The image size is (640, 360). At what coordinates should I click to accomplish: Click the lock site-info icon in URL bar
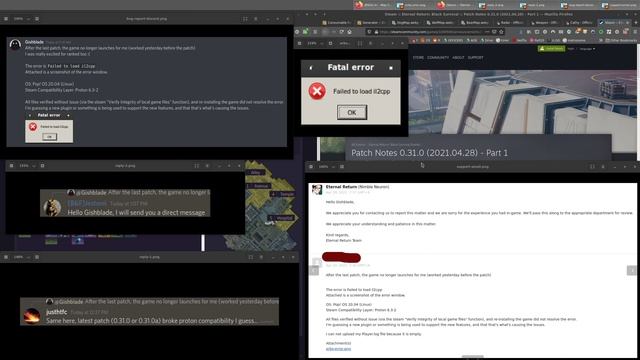(376, 32)
